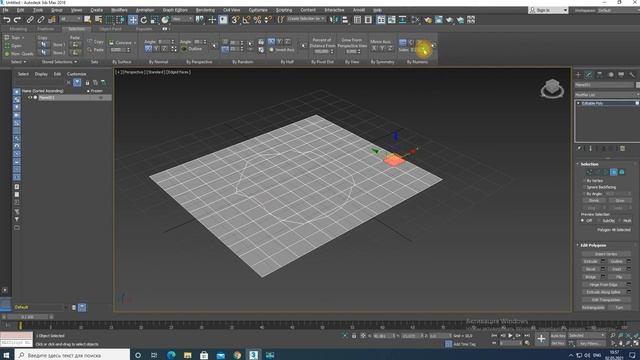Open the Stored Selections ribbon dropdown
This screenshot has width=640, height=360.
[60, 62]
